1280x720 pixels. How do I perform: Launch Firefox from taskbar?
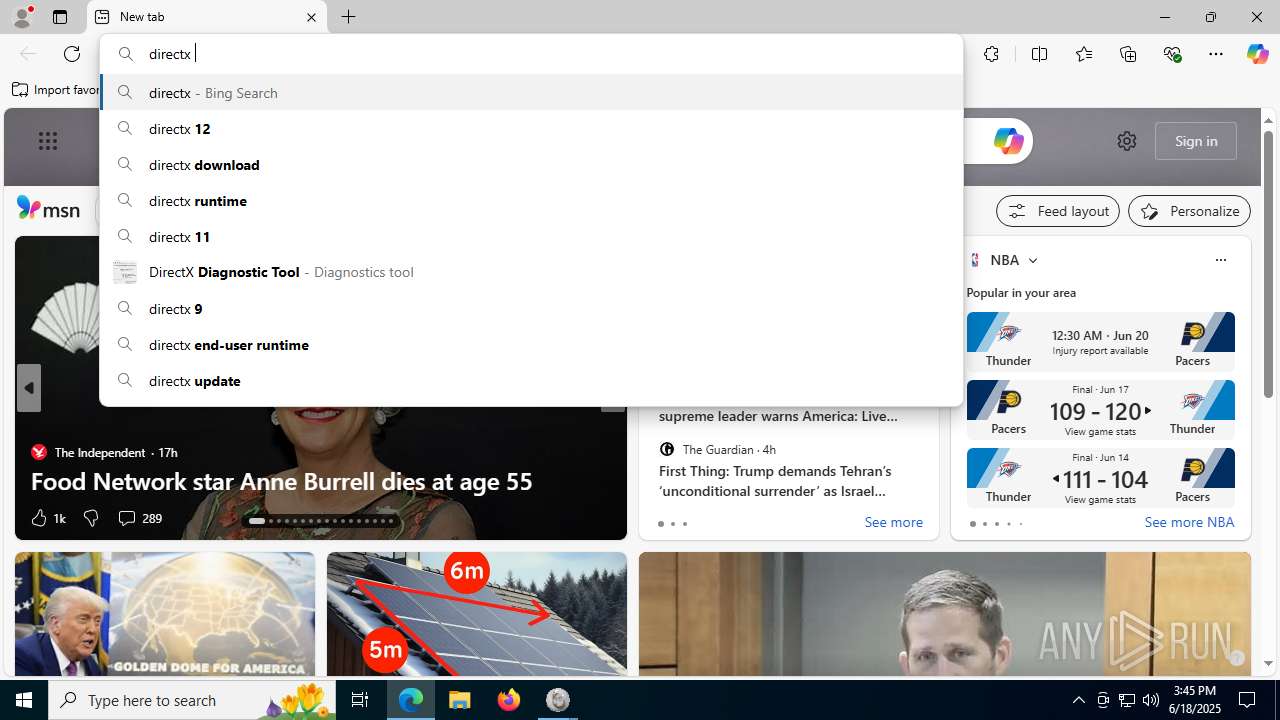(x=508, y=700)
